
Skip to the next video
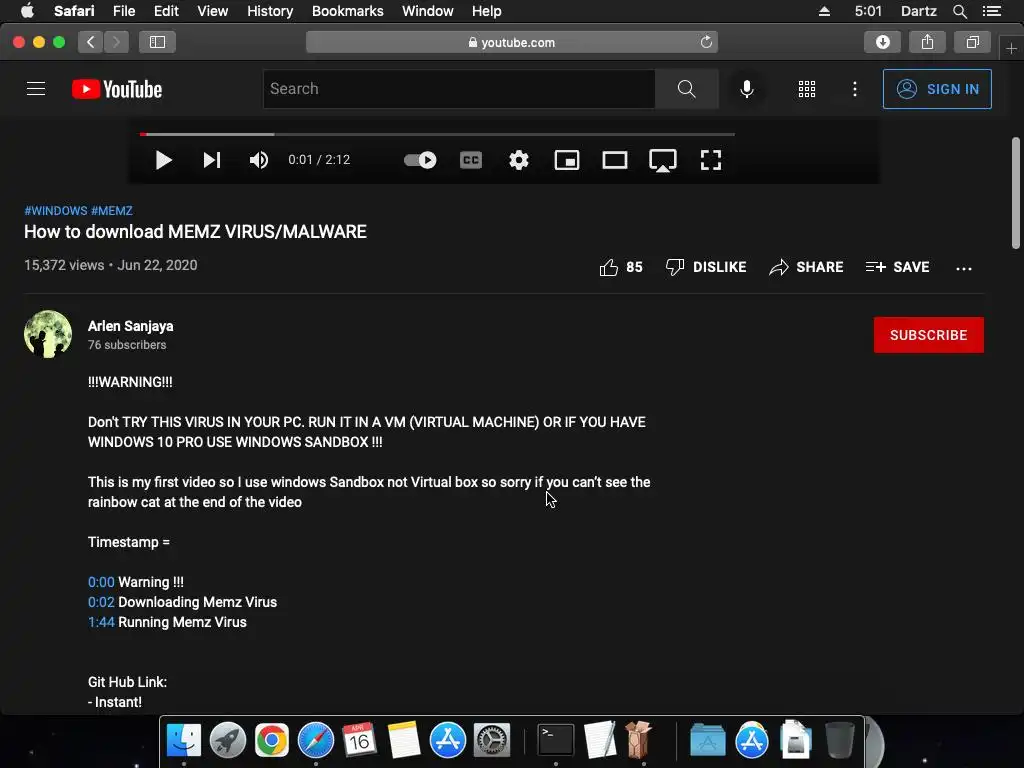click(212, 160)
